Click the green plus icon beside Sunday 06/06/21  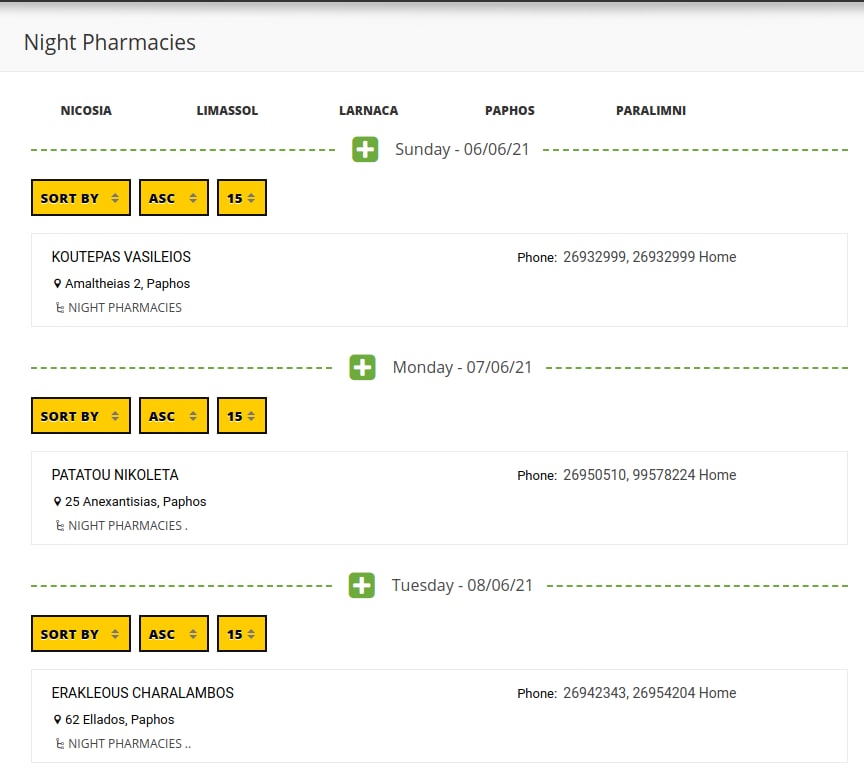coord(365,150)
